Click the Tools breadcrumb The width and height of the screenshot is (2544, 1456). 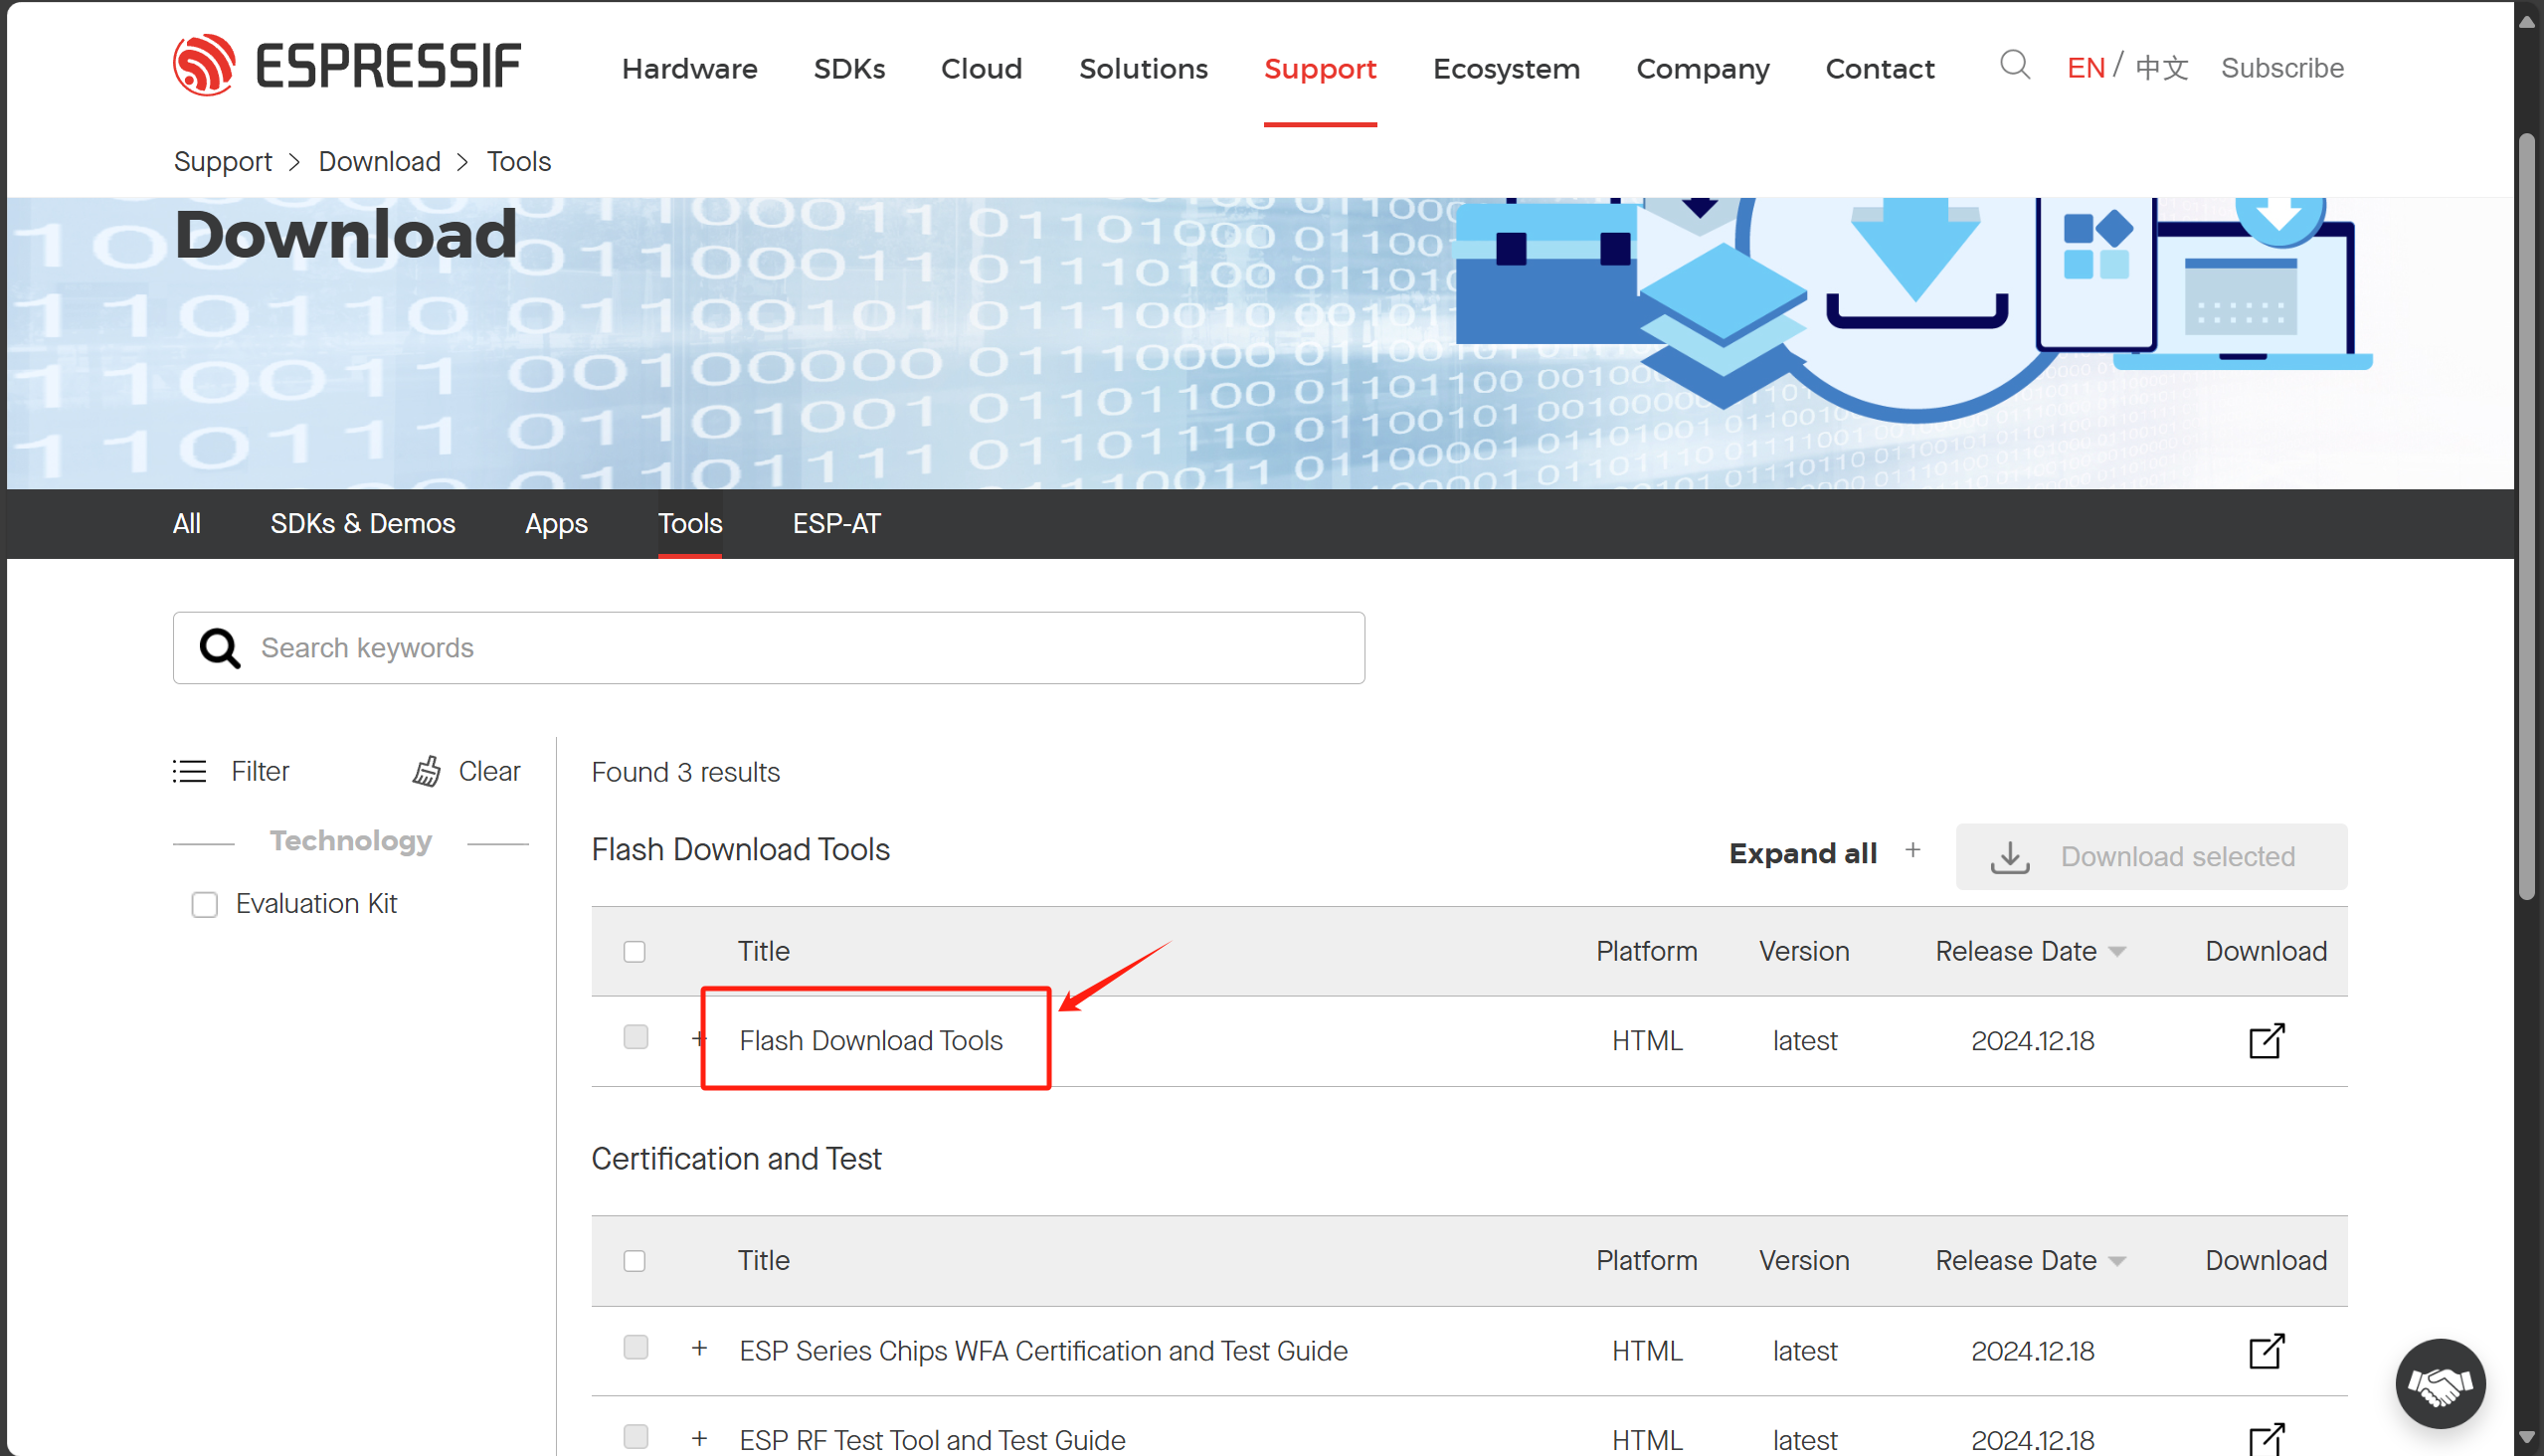518,161
